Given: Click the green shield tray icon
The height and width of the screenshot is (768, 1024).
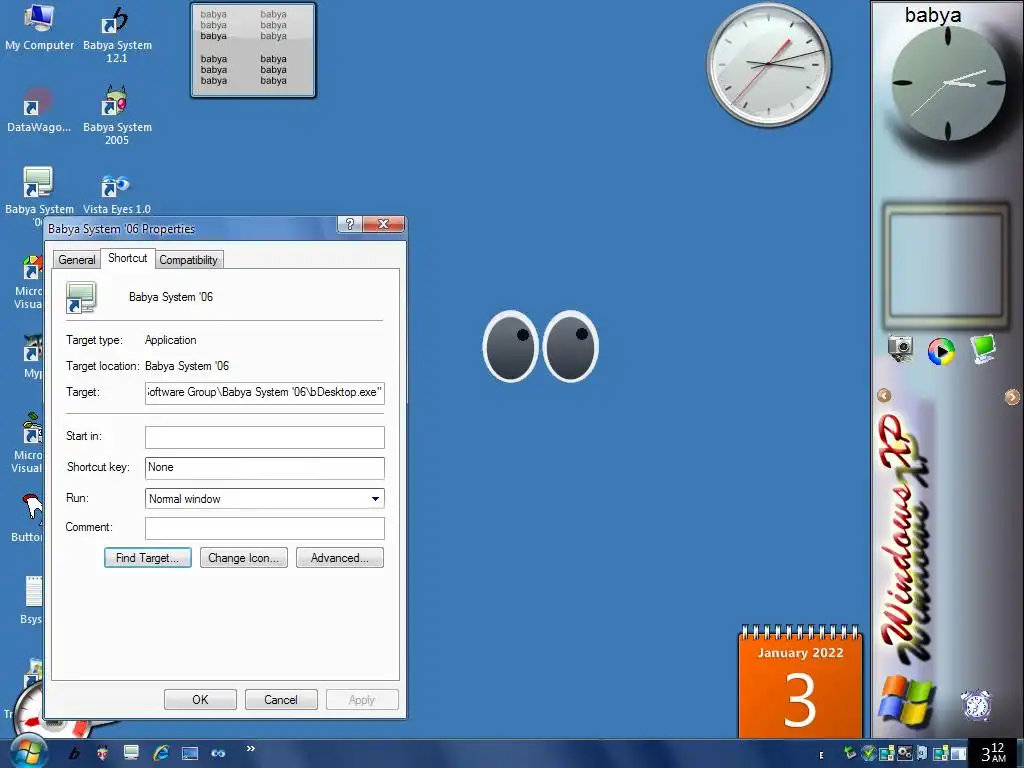Looking at the screenshot, I should [869, 753].
